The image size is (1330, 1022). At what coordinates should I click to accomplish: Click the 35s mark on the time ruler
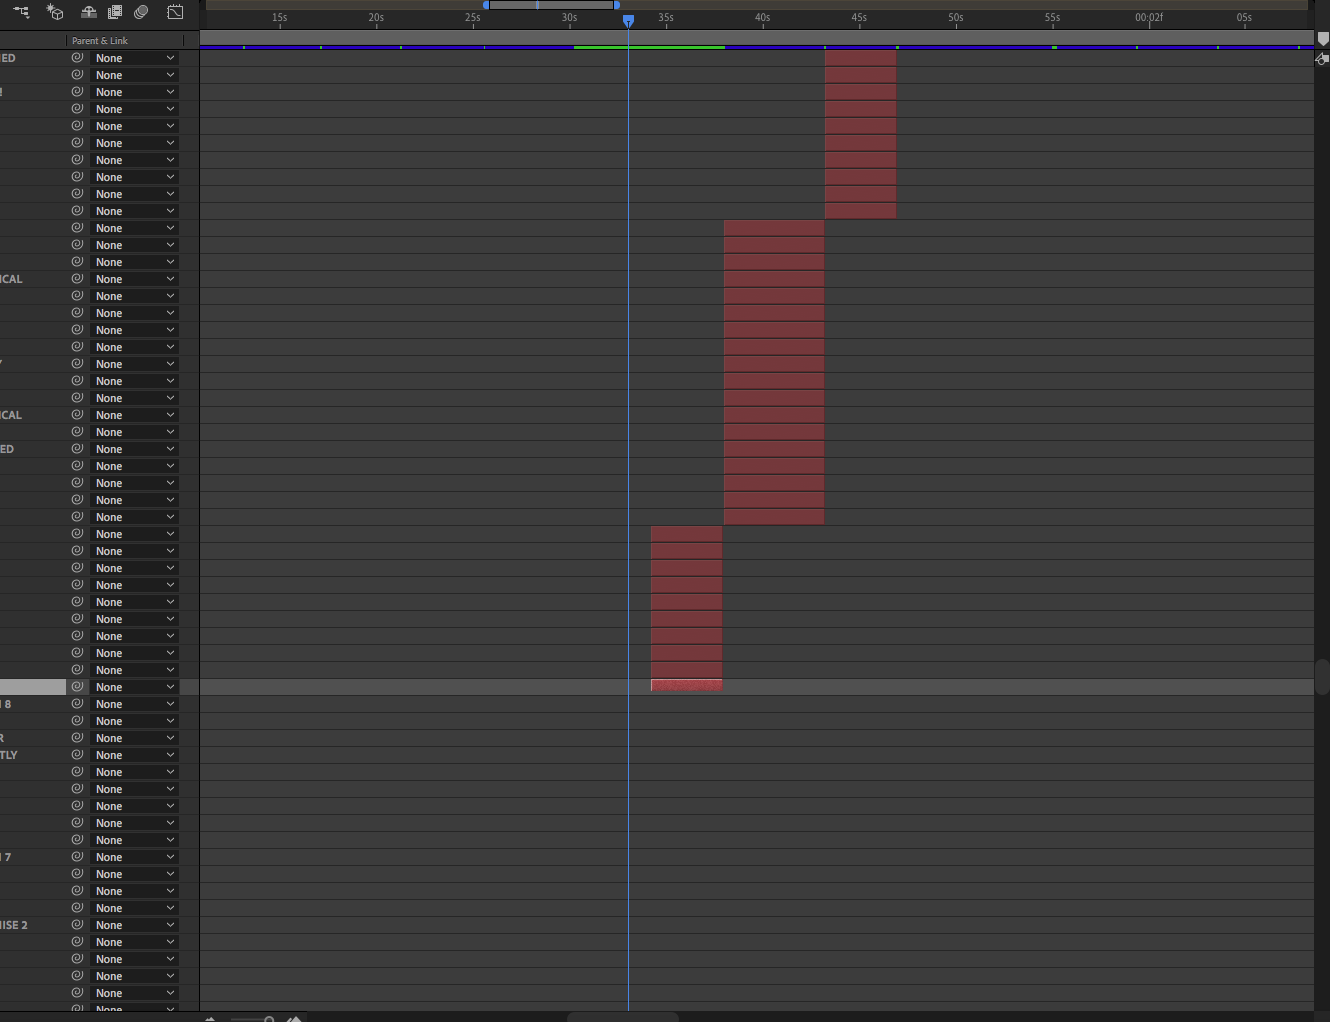click(666, 18)
